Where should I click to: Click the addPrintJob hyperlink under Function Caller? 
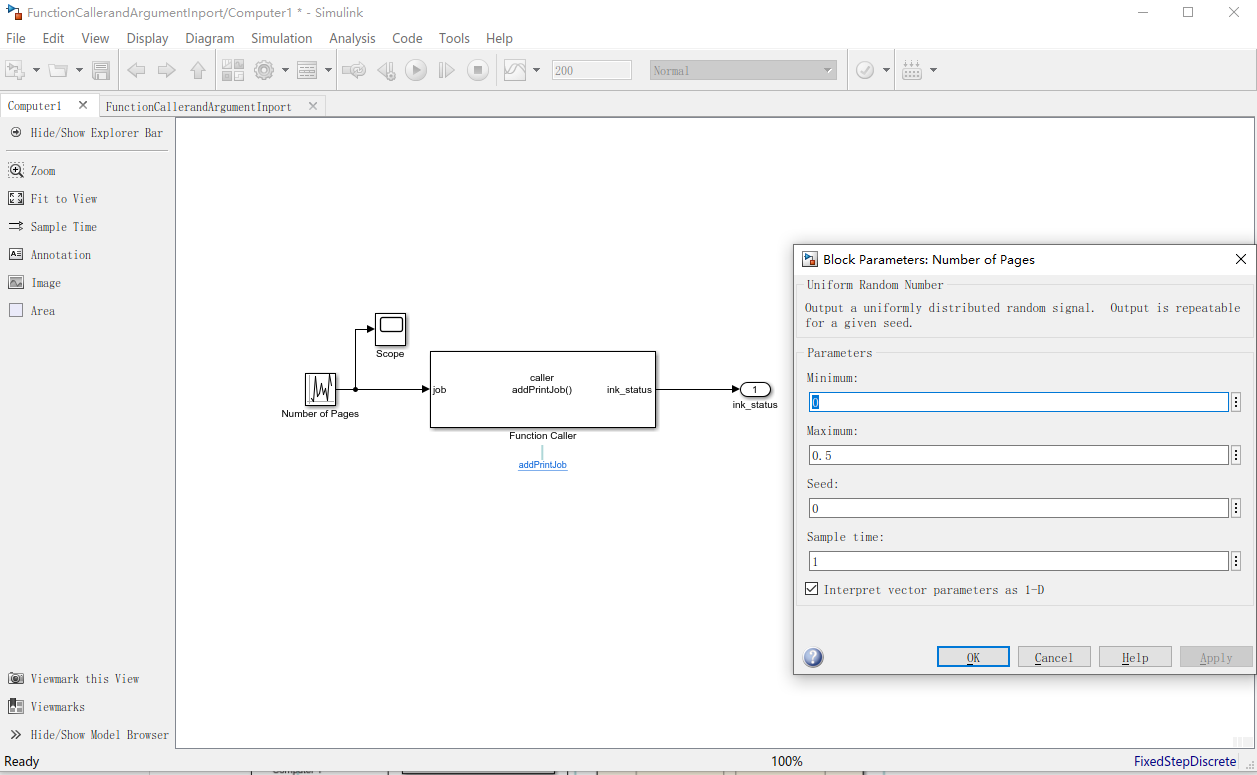point(542,464)
